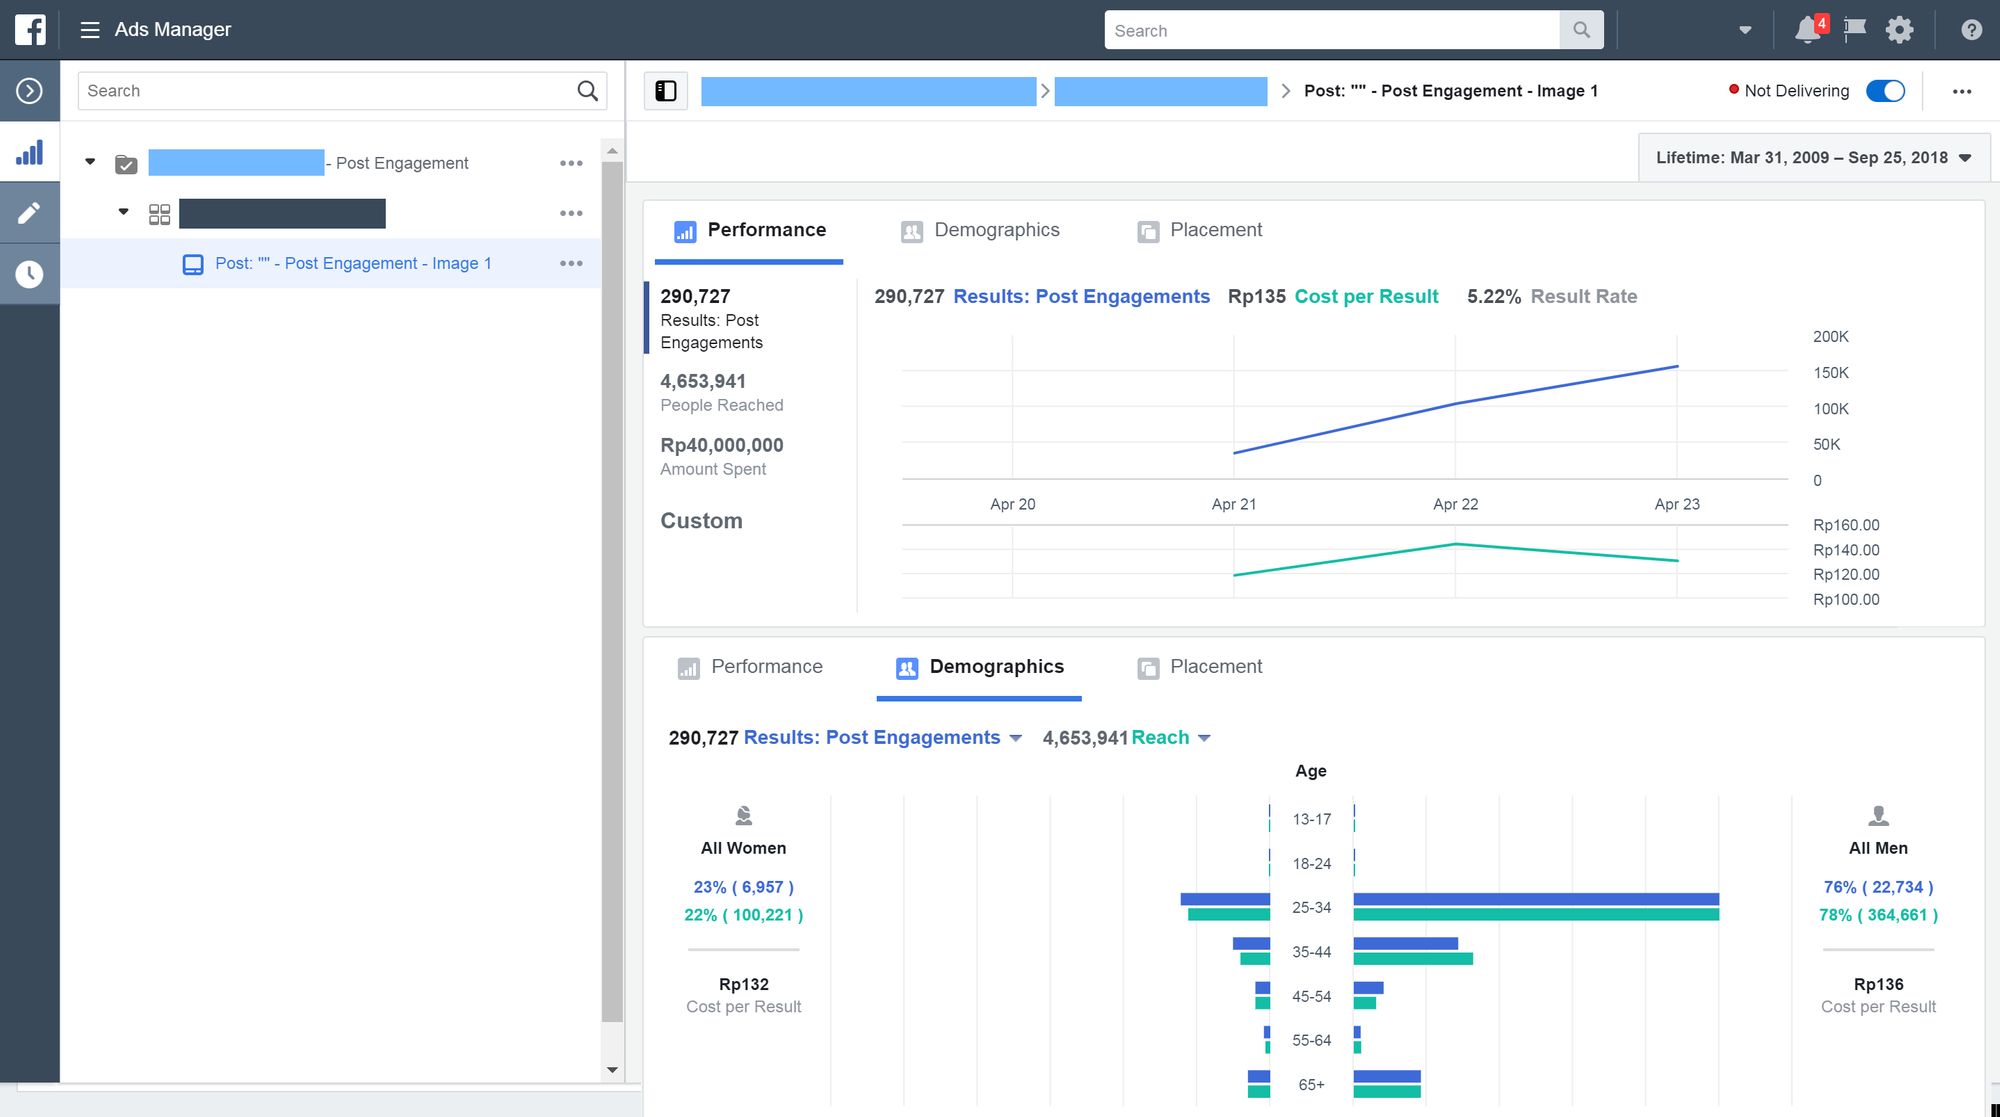Screen dimensions: 2000x1117
Task: Open more options for Post Engagement campaign
Action: pos(571,163)
